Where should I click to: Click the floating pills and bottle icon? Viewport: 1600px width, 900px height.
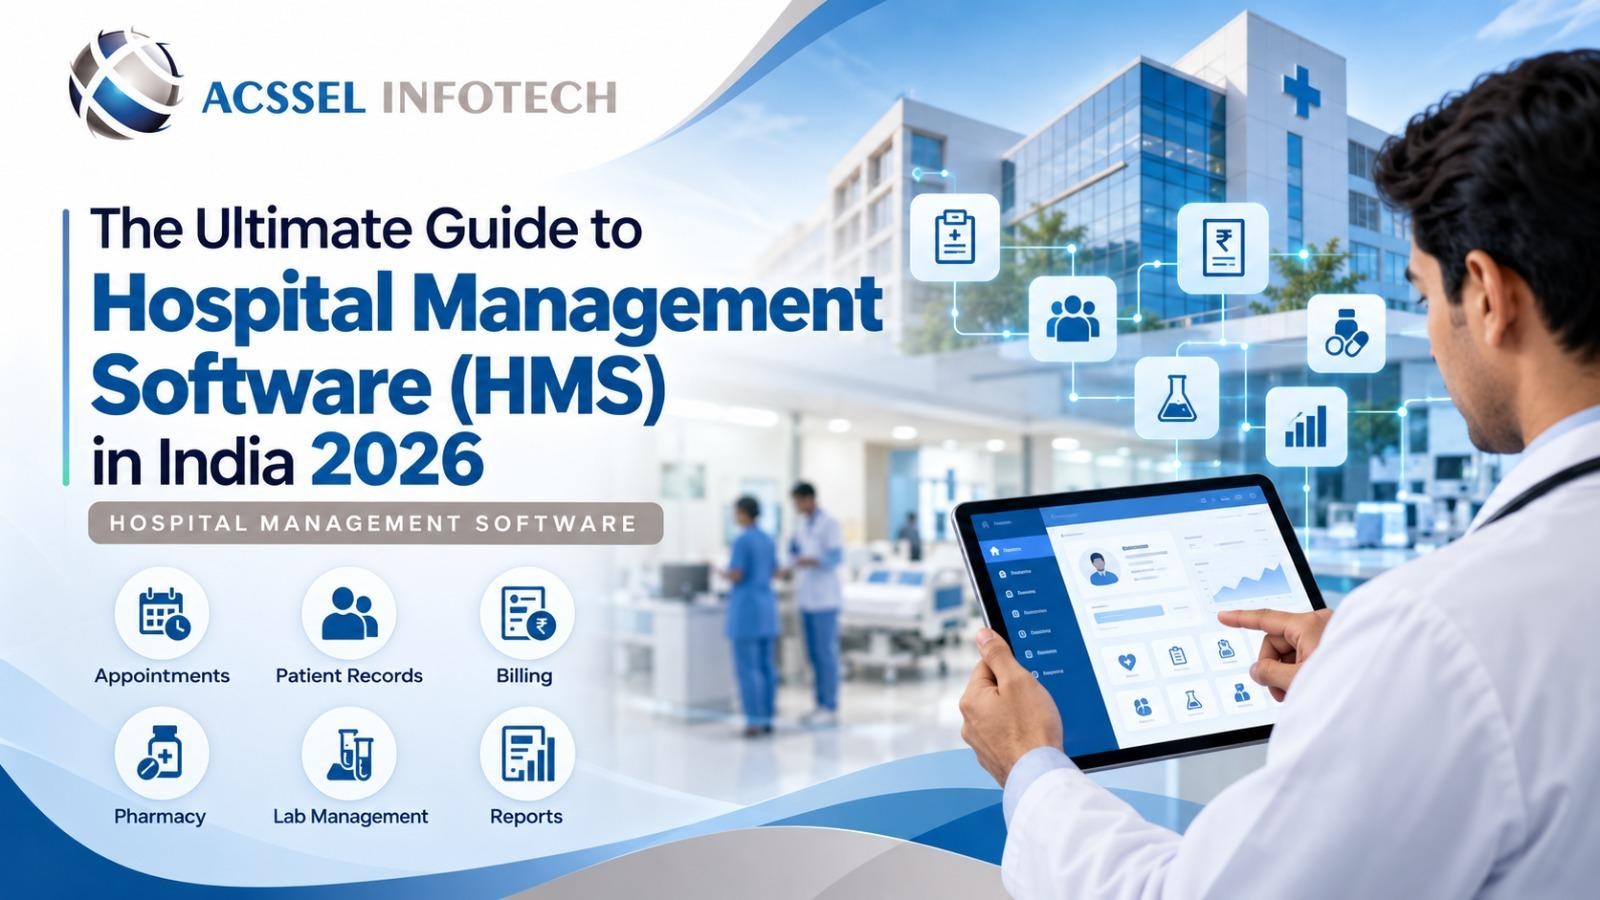click(1346, 333)
